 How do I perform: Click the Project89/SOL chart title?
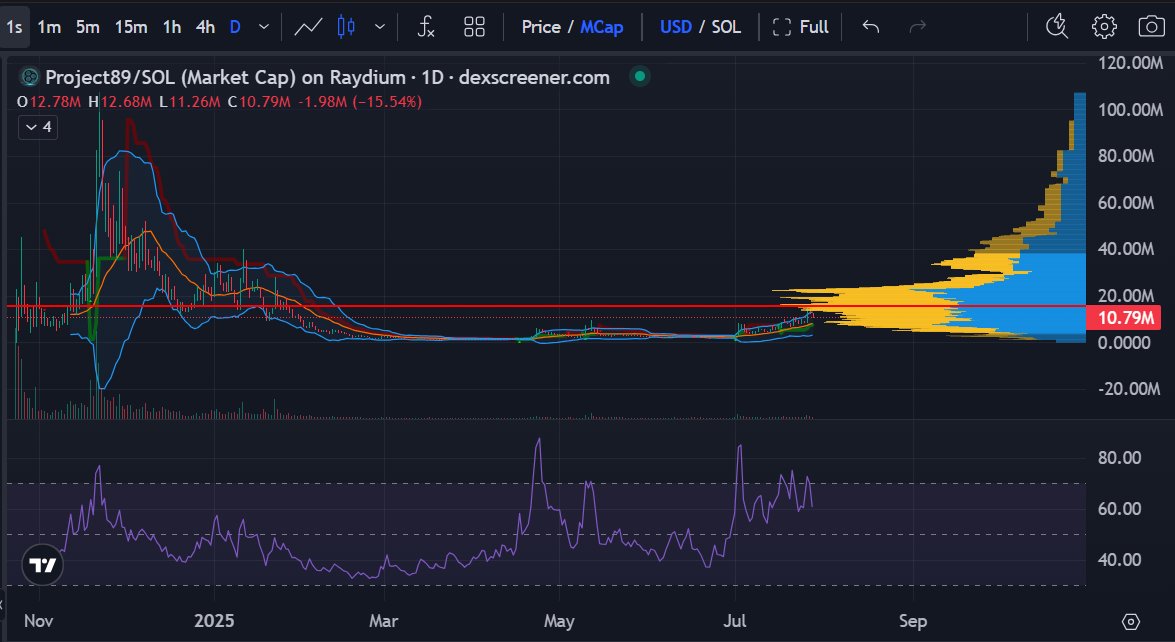[327, 77]
